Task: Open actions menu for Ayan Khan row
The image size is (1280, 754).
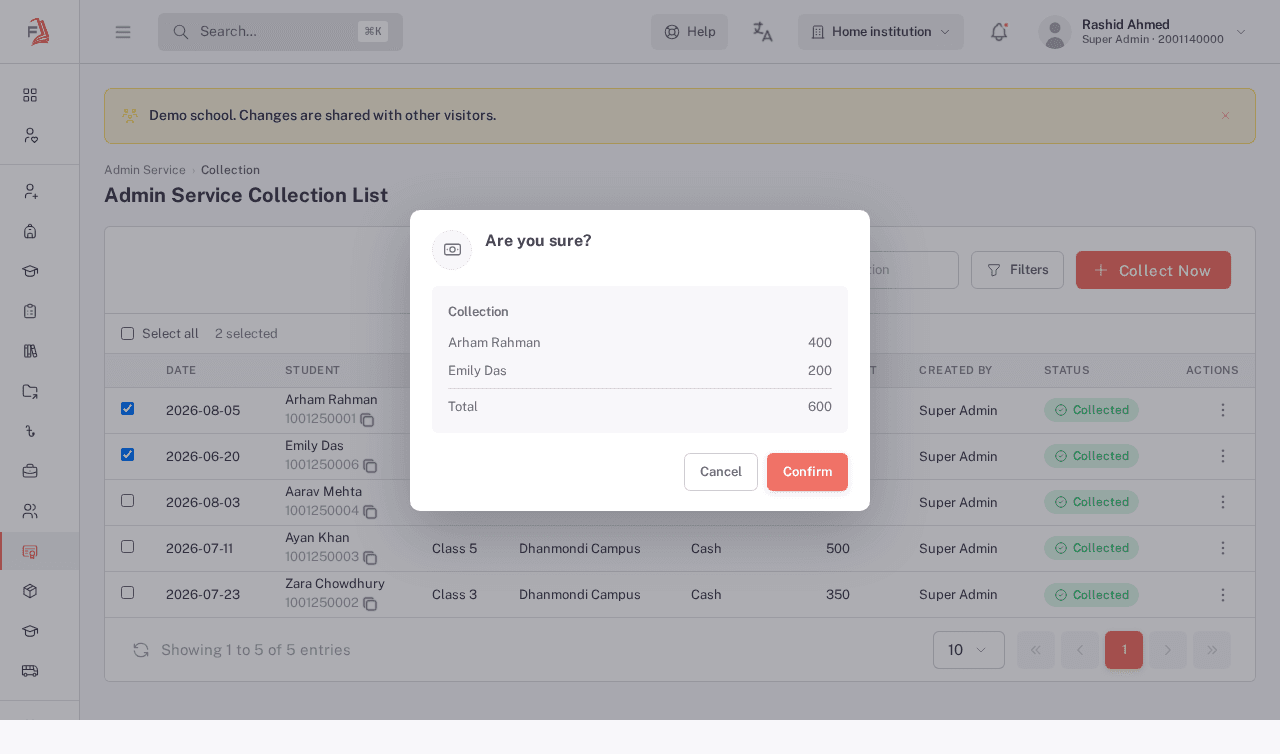Action: click(1222, 548)
